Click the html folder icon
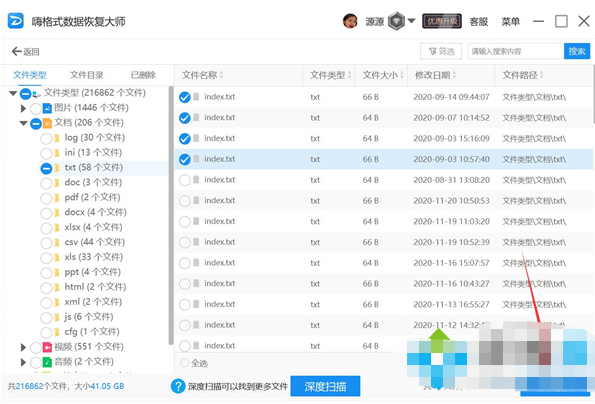Viewport: 595px width, 404px height. tap(57, 288)
